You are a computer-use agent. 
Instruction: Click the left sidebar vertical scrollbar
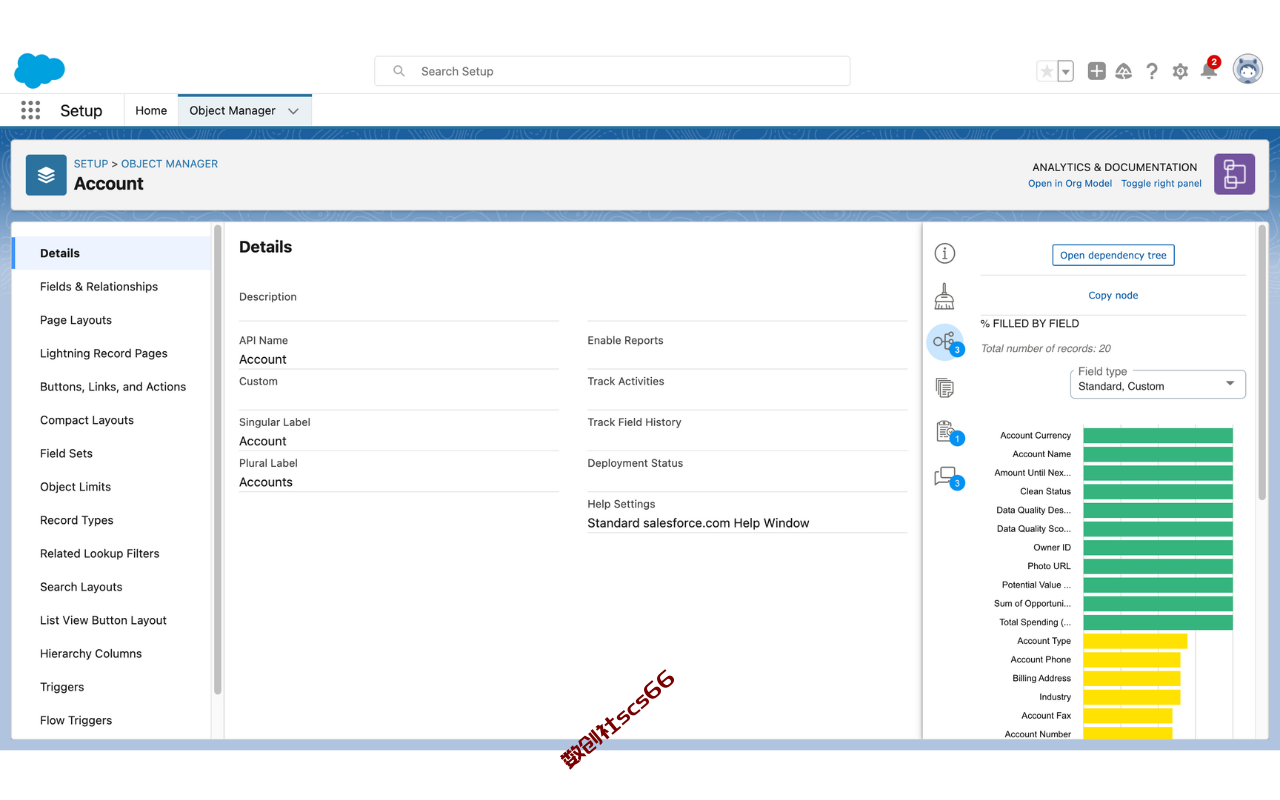pyautogui.click(x=218, y=460)
